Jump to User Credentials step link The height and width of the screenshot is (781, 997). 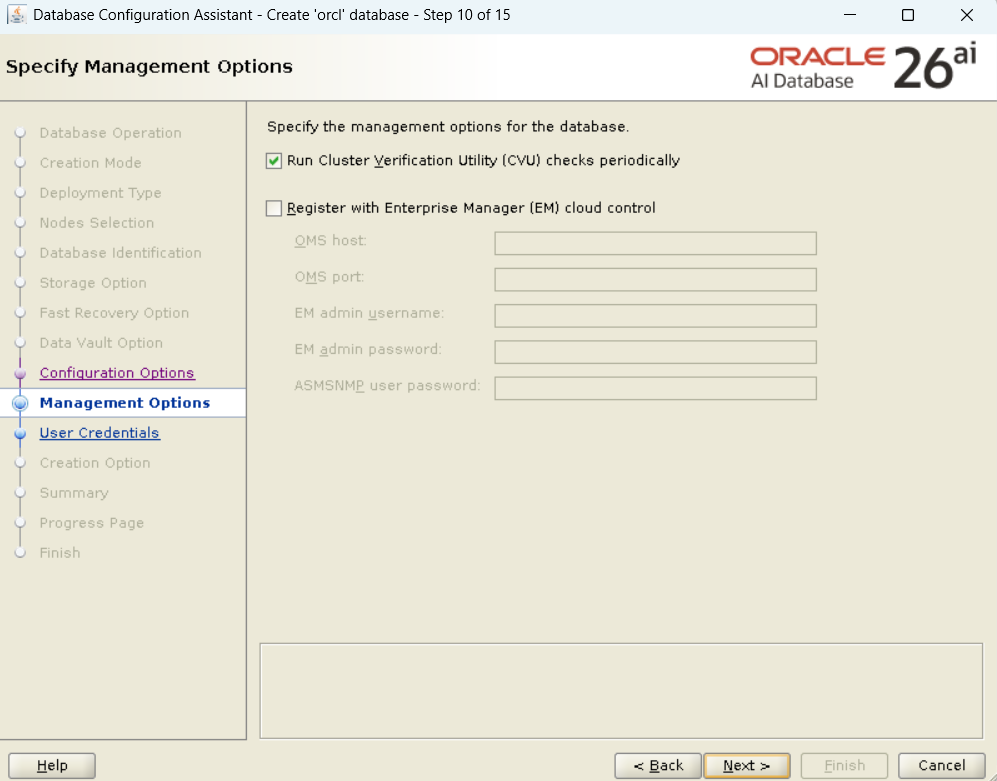click(99, 433)
